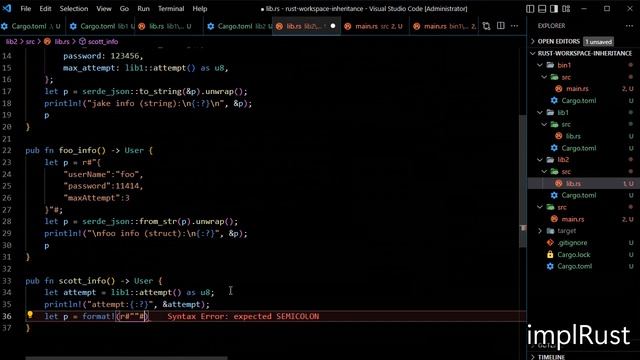Expand the target folder
The height and width of the screenshot is (360, 640).
(567, 231)
